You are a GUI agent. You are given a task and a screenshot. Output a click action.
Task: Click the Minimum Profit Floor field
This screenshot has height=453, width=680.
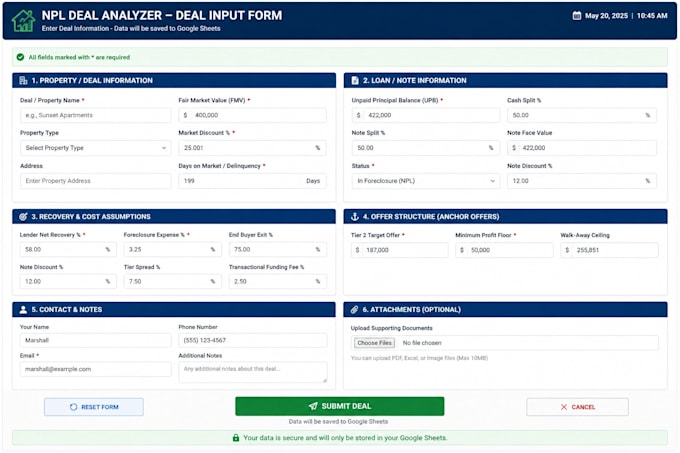[504, 250]
